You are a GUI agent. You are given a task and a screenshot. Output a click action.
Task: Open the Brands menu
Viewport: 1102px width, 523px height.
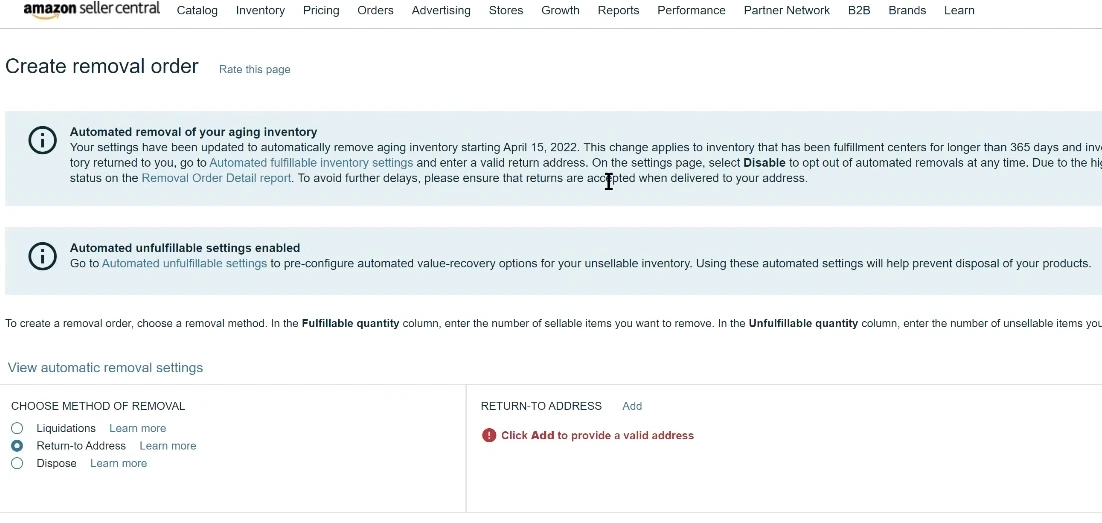point(907,11)
